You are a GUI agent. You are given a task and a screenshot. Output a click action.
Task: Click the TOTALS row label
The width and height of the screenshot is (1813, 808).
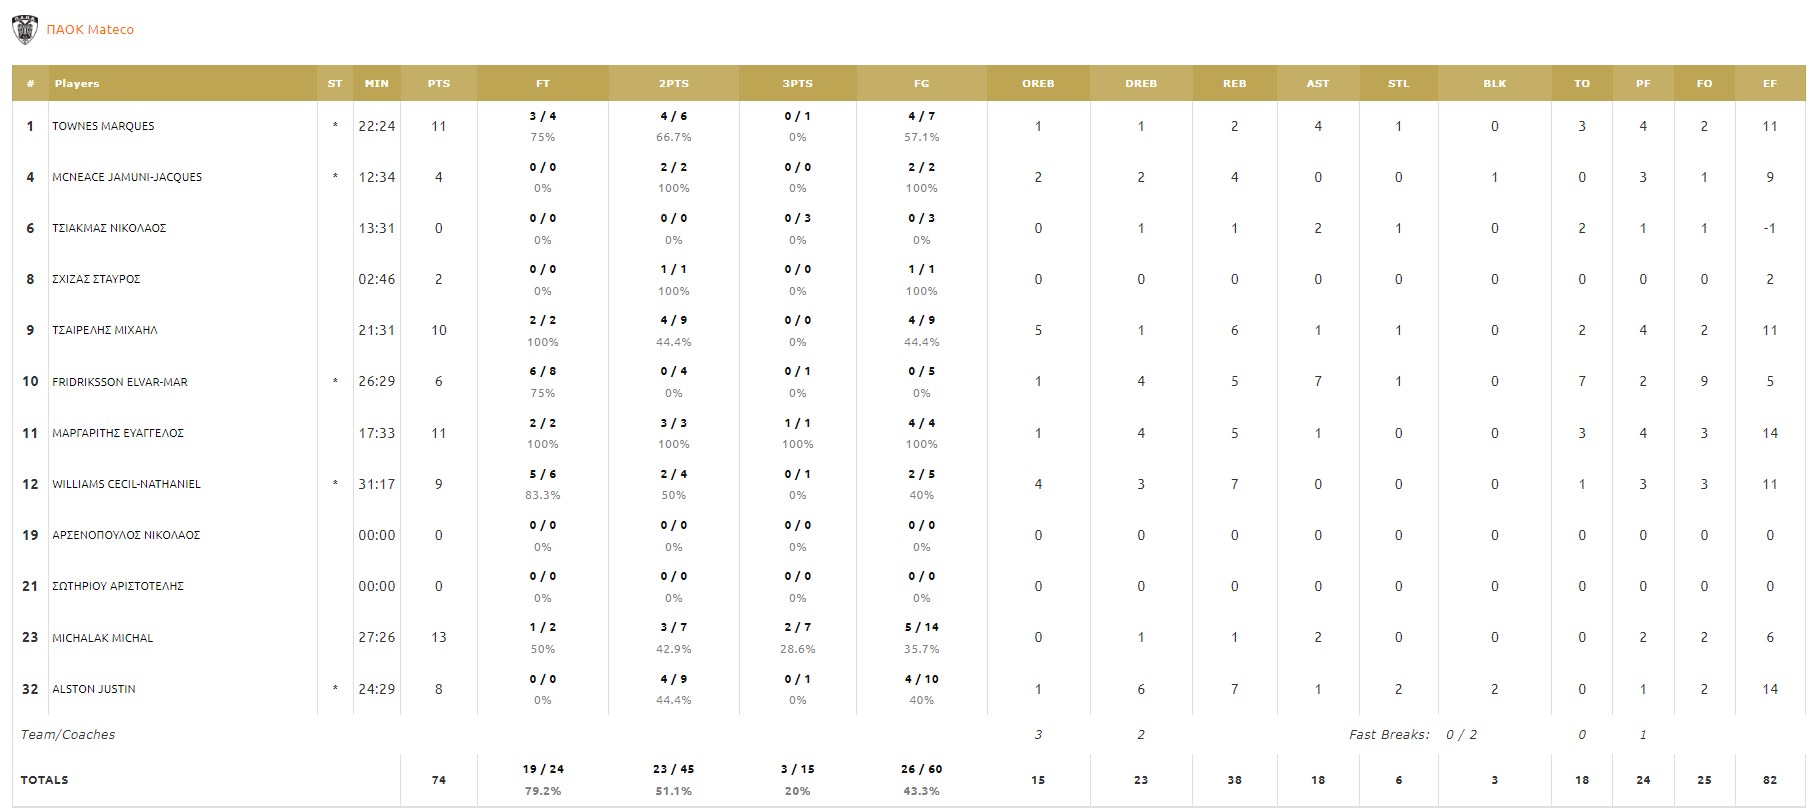tap(45, 780)
